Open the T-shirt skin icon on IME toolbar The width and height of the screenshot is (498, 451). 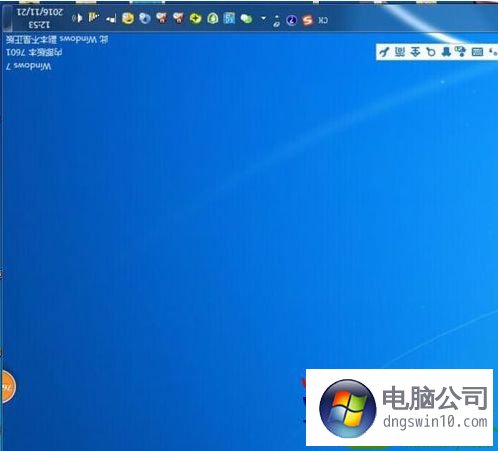(x=446, y=52)
